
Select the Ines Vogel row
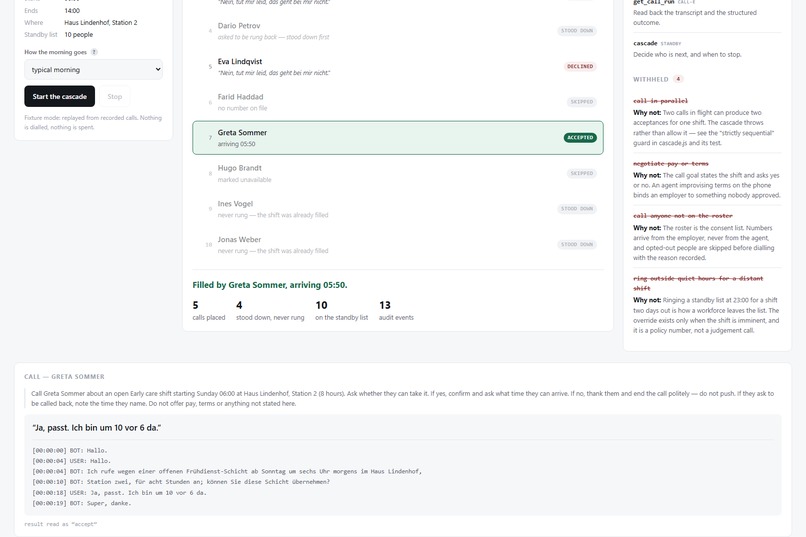coord(398,209)
